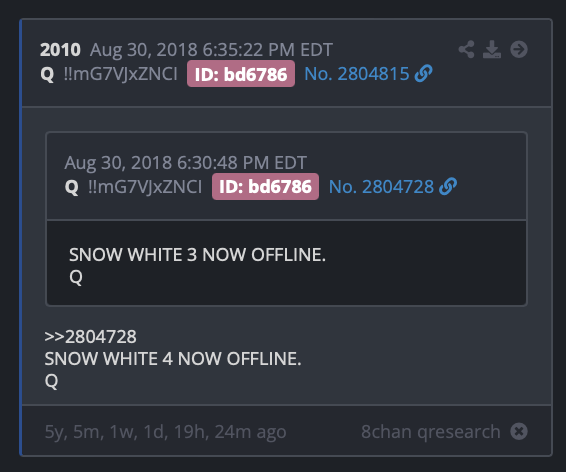Click the right arrow circle icon
The height and width of the screenshot is (472, 566).
[x=519, y=49]
